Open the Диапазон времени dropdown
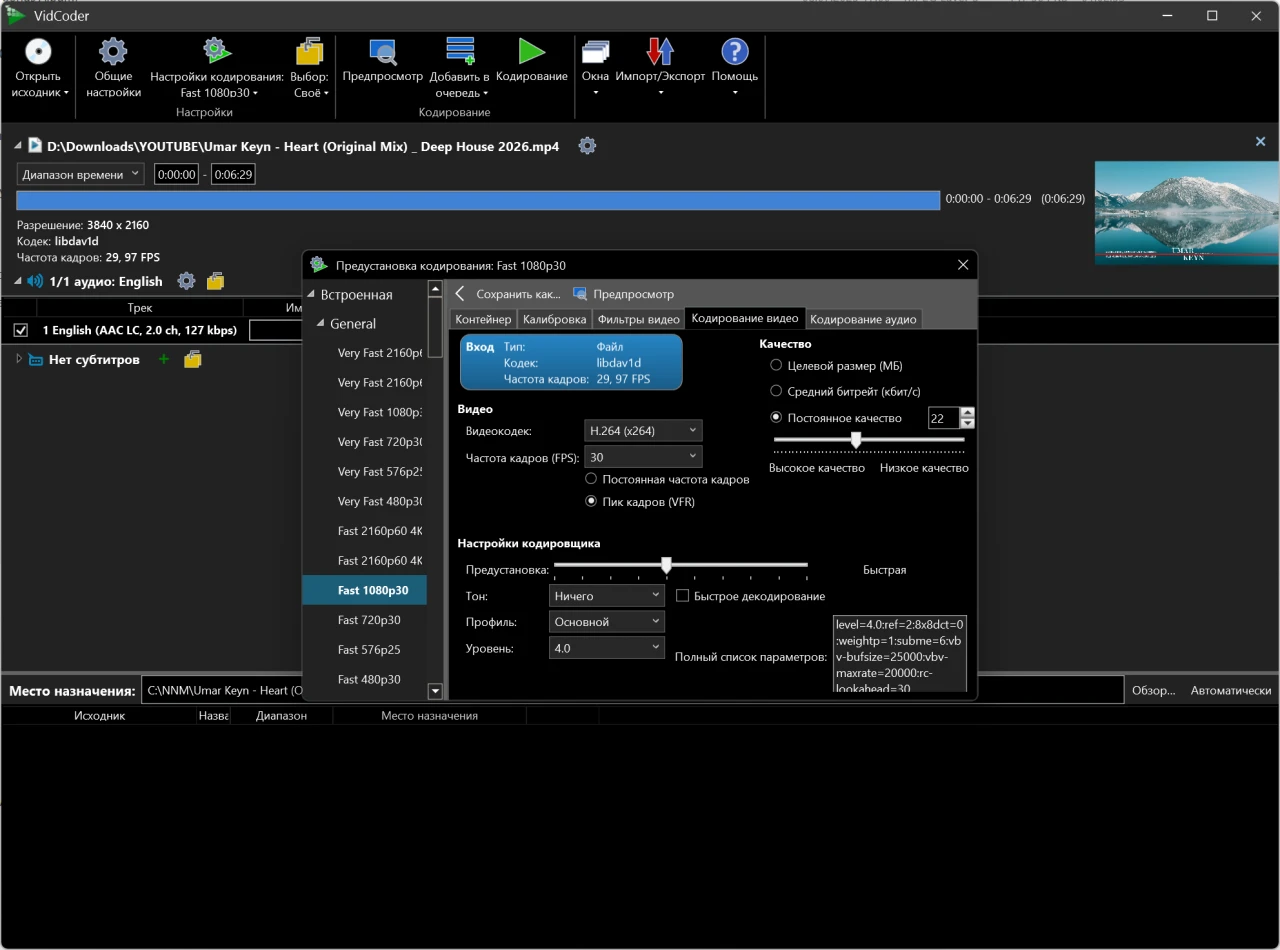Image resolution: width=1280 pixels, height=950 pixels. coord(81,174)
